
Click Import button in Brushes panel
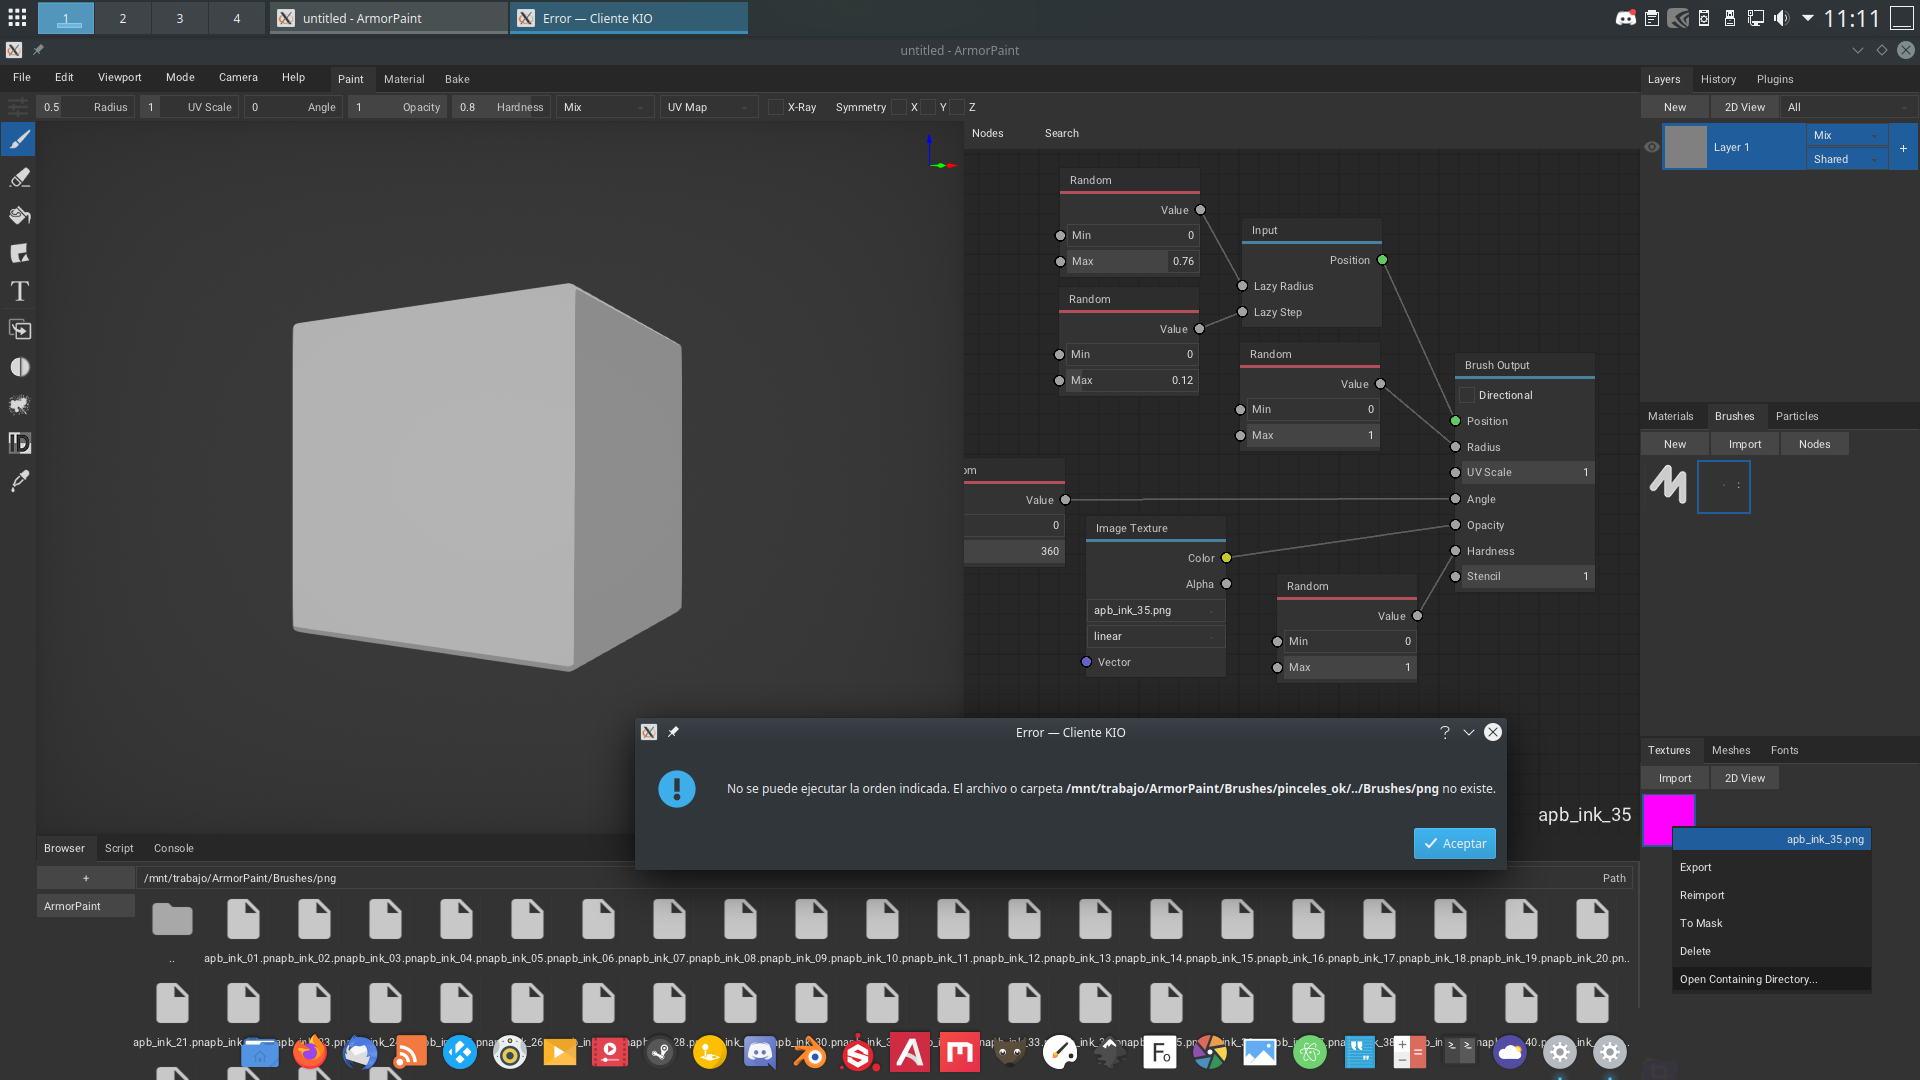click(1745, 444)
